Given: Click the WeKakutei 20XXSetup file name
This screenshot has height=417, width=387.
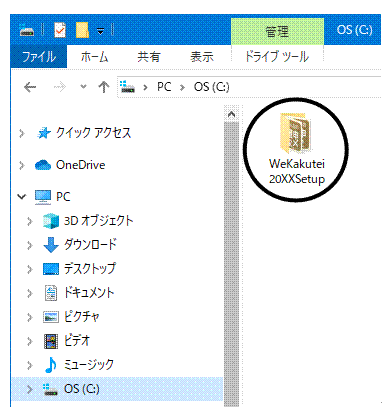Looking at the screenshot, I should coord(297,172).
